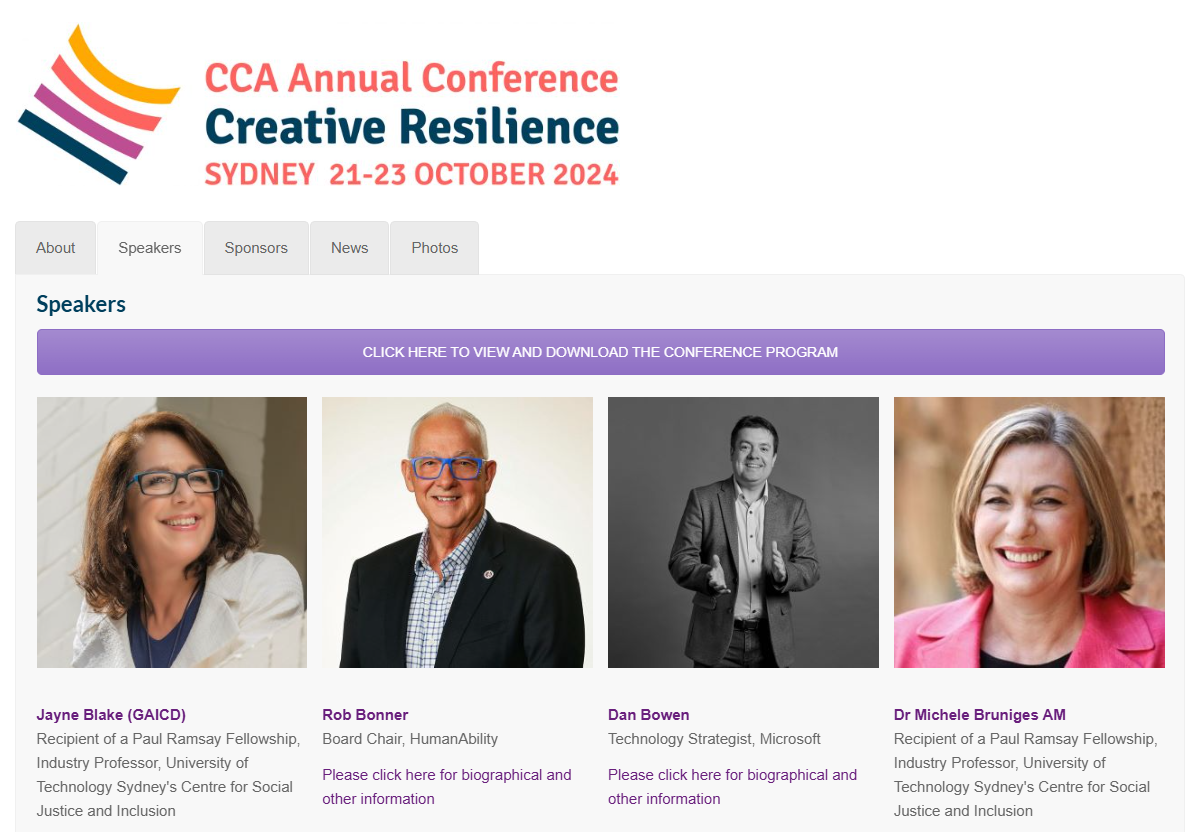
Task: Open Dr Michele Bruniges AM name link
Action: point(979,715)
